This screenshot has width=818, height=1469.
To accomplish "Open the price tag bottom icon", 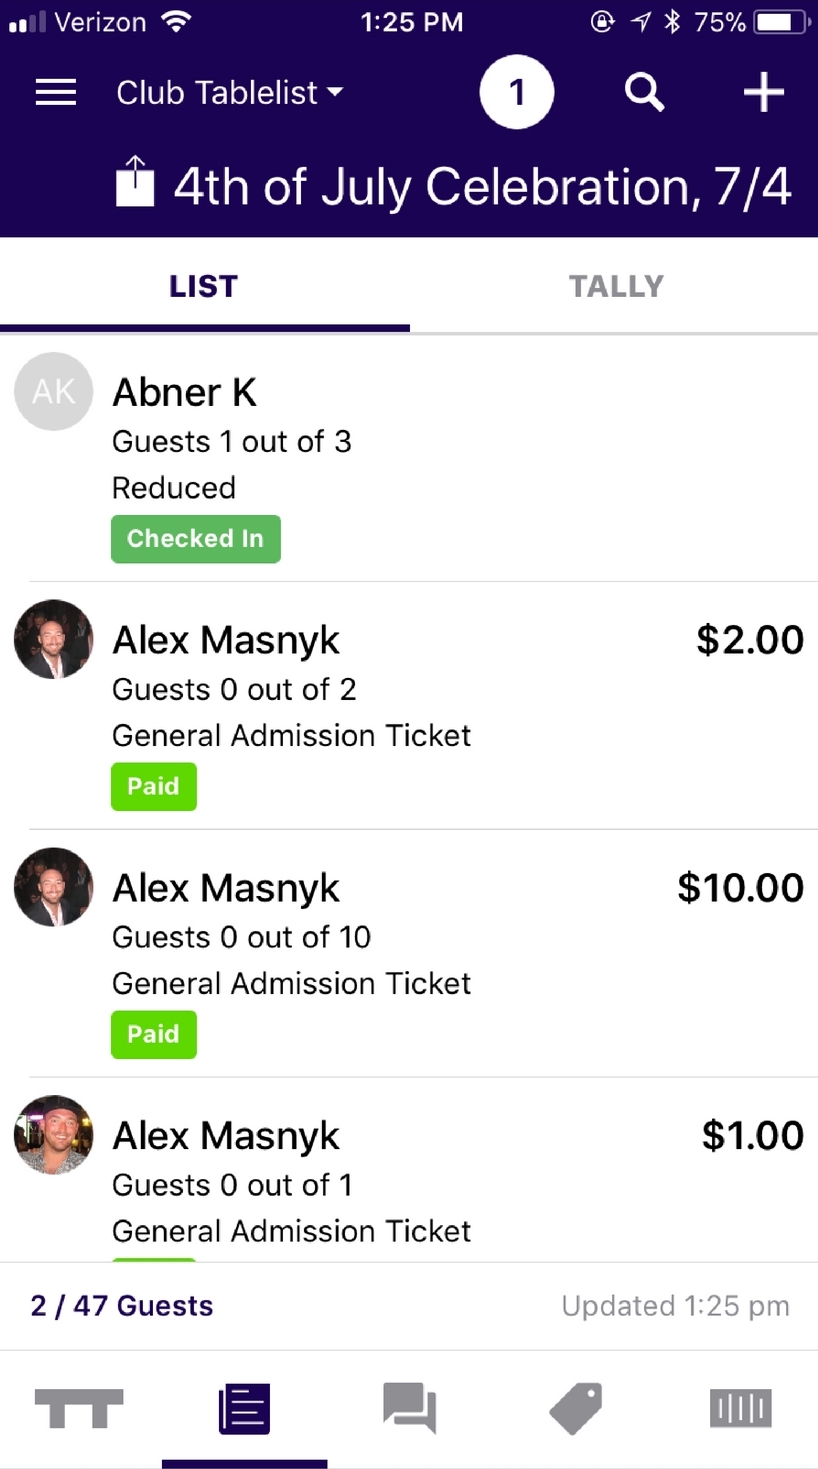I will point(576,1408).
